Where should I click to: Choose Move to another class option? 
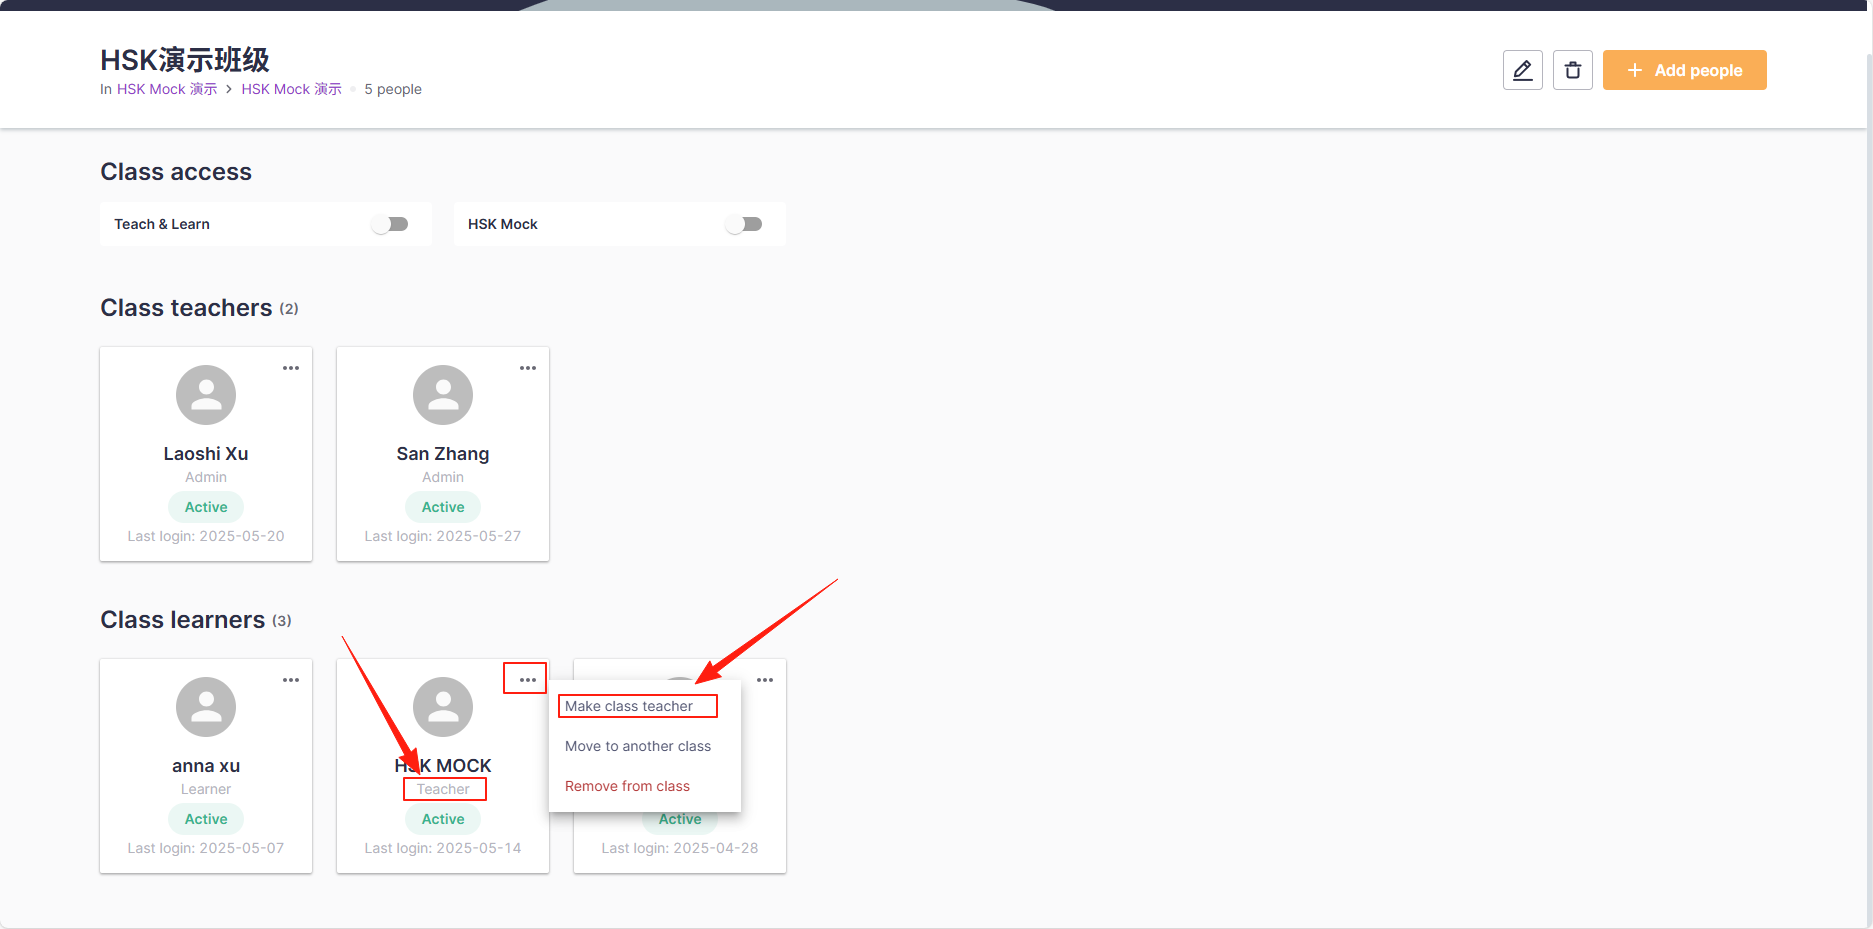(638, 746)
